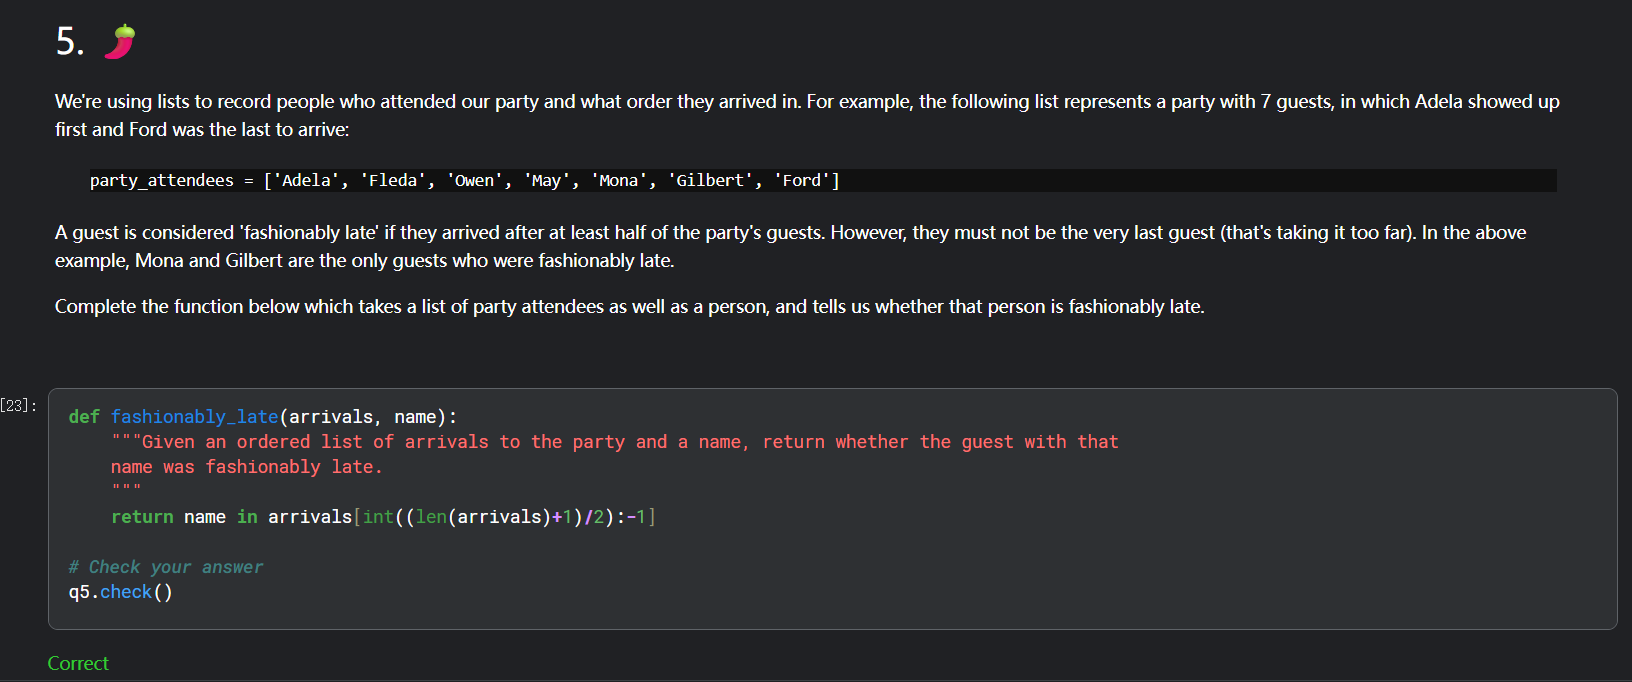Click the "def" keyword in the code cell
1632x682 pixels.
(84, 417)
